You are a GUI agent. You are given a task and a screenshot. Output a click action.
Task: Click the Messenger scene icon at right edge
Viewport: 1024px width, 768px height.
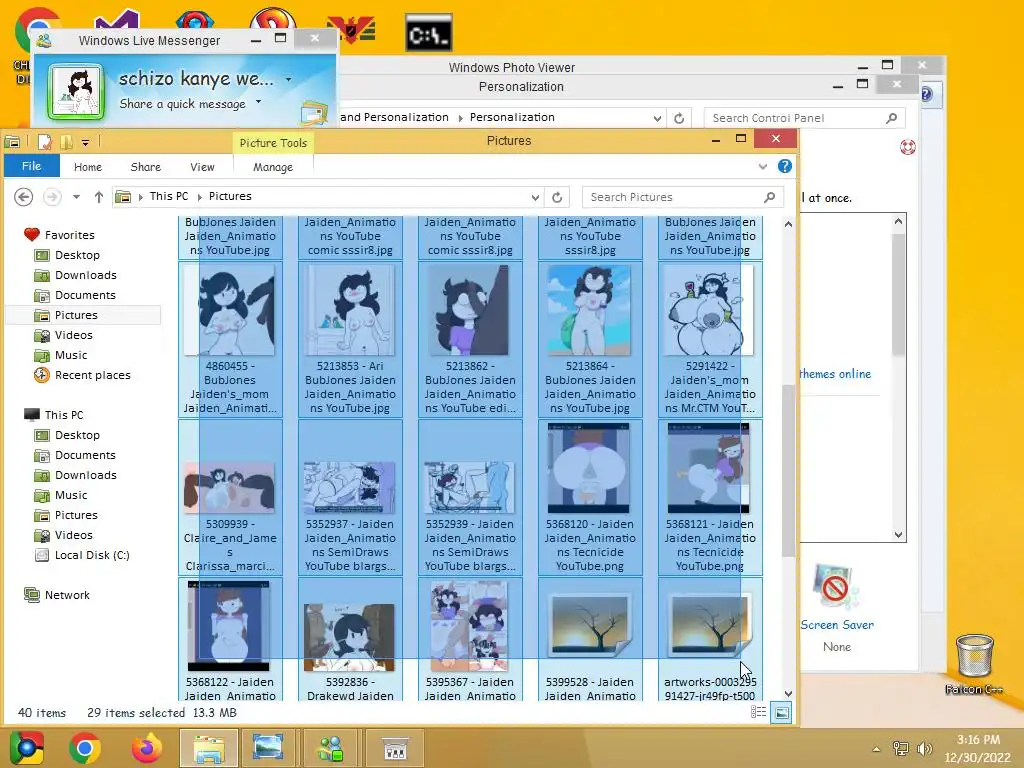[313, 113]
